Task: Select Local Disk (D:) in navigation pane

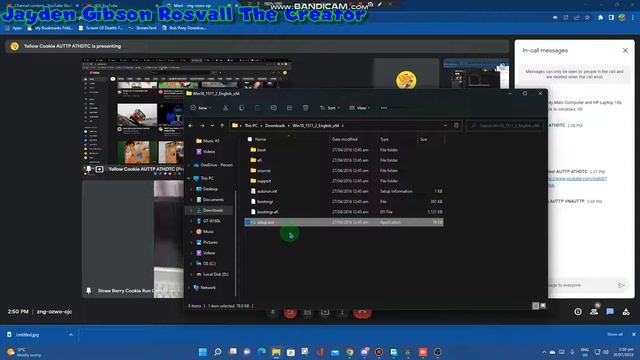Action: pyautogui.click(x=216, y=274)
